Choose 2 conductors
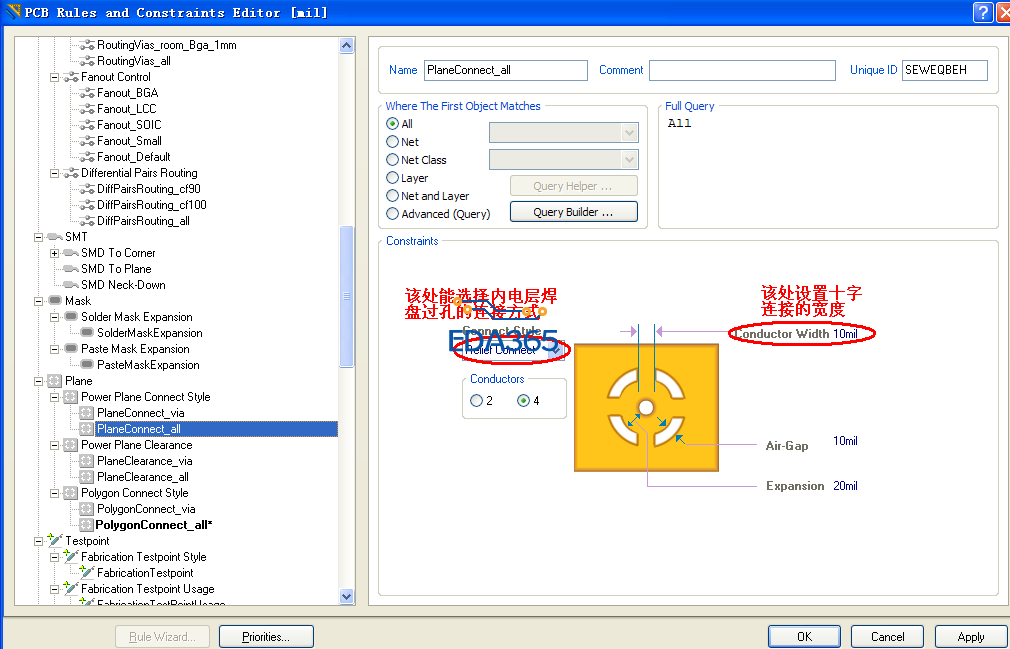1010x649 pixels. tap(477, 400)
